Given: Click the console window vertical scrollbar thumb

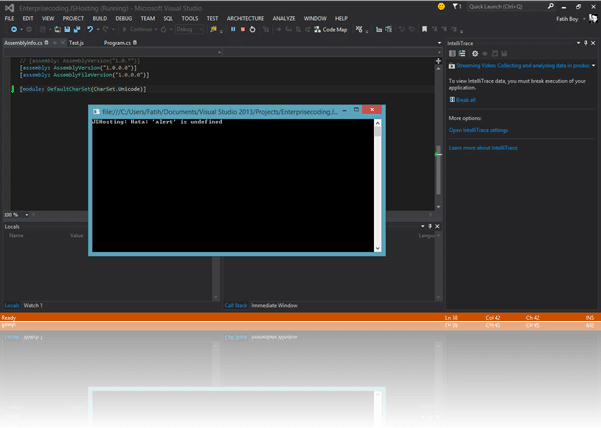Looking at the screenshot, I should 378,131.
